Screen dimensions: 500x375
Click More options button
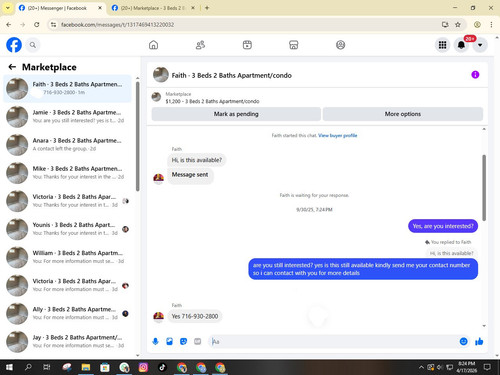(x=403, y=114)
